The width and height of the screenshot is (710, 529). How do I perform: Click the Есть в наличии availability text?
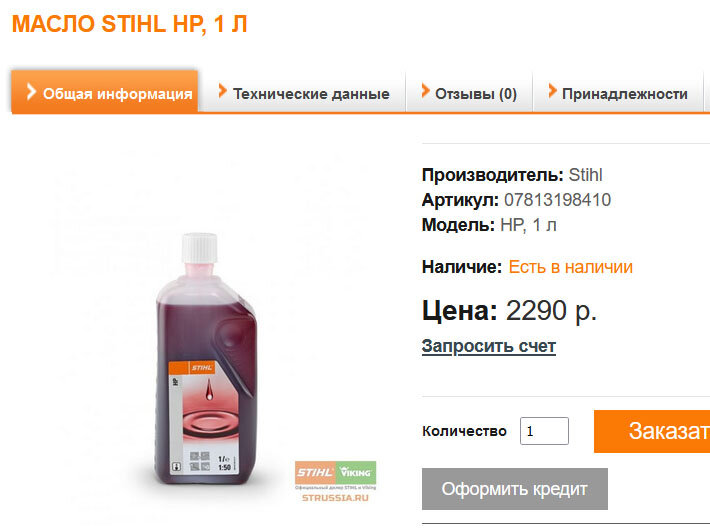(571, 267)
